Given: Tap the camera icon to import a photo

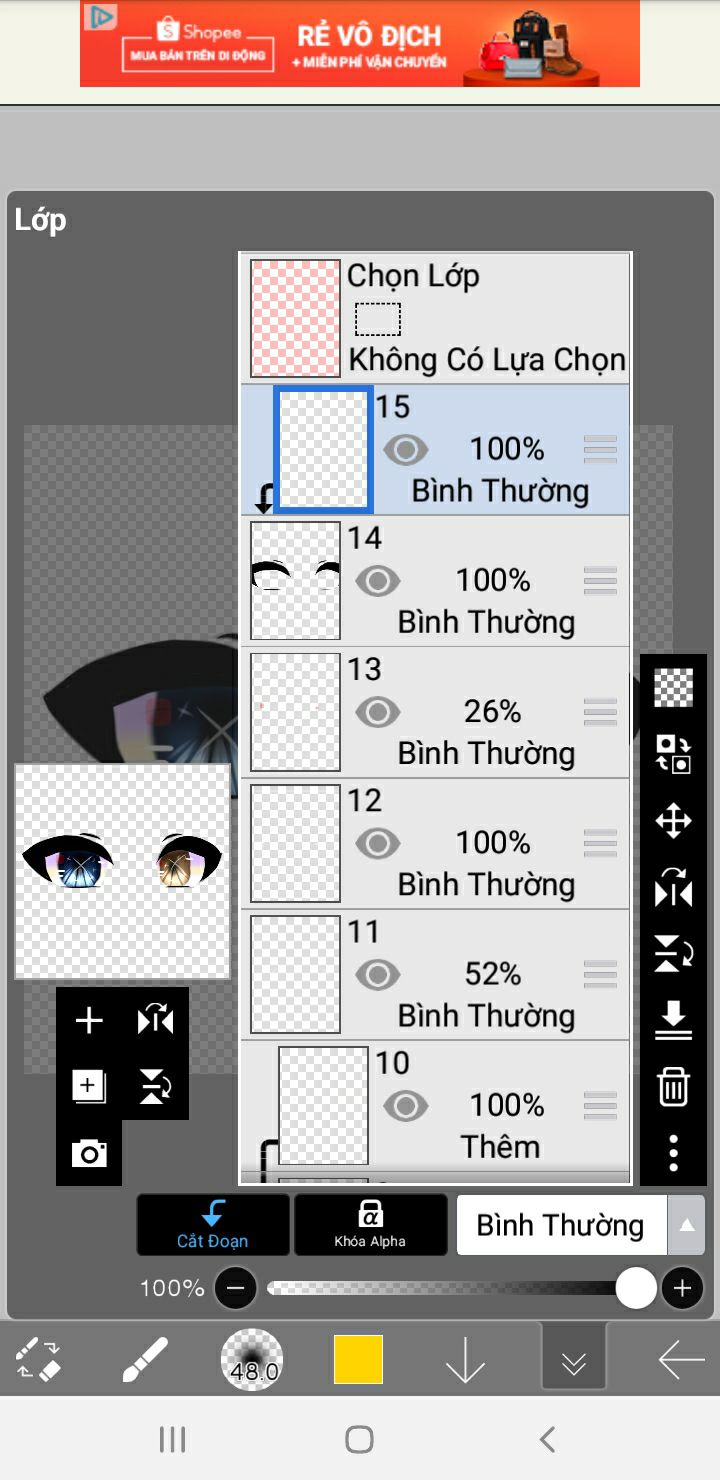Looking at the screenshot, I should pos(89,1154).
